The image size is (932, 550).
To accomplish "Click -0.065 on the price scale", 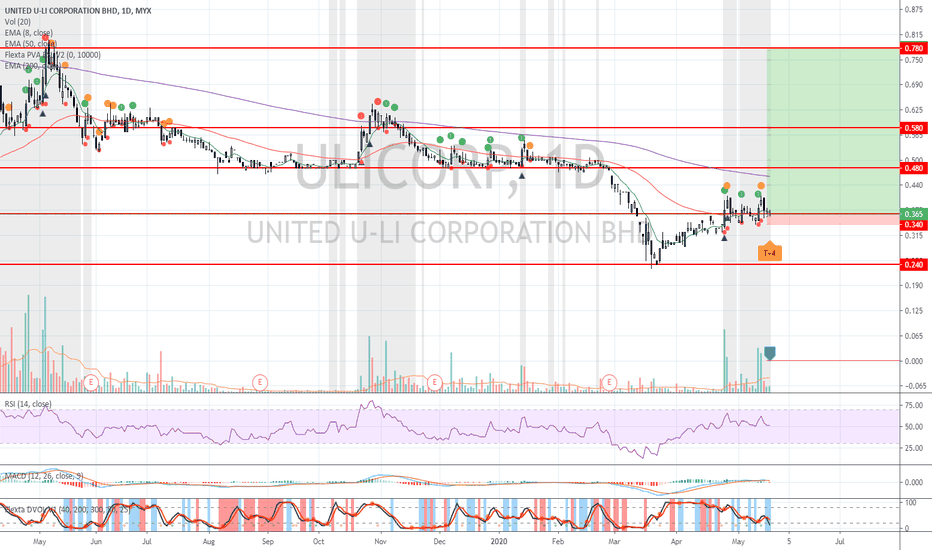I will 913,386.
